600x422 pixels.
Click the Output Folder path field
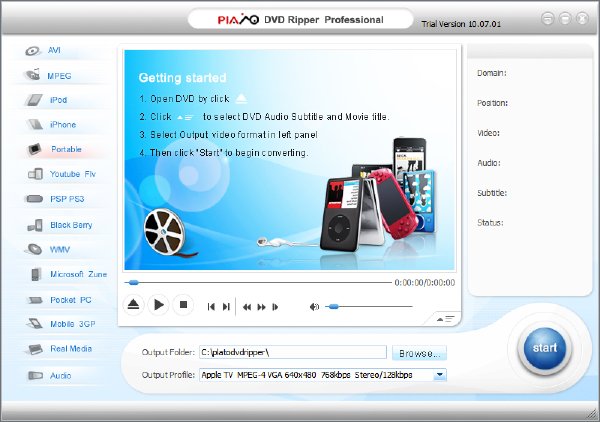pyautogui.click(x=293, y=352)
